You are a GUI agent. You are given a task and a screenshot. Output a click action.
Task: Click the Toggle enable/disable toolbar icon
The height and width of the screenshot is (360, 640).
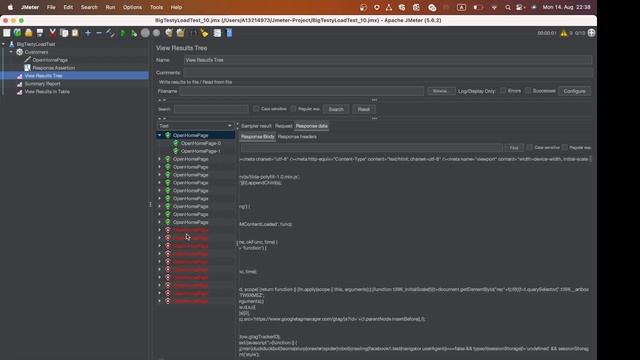(x=110, y=33)
